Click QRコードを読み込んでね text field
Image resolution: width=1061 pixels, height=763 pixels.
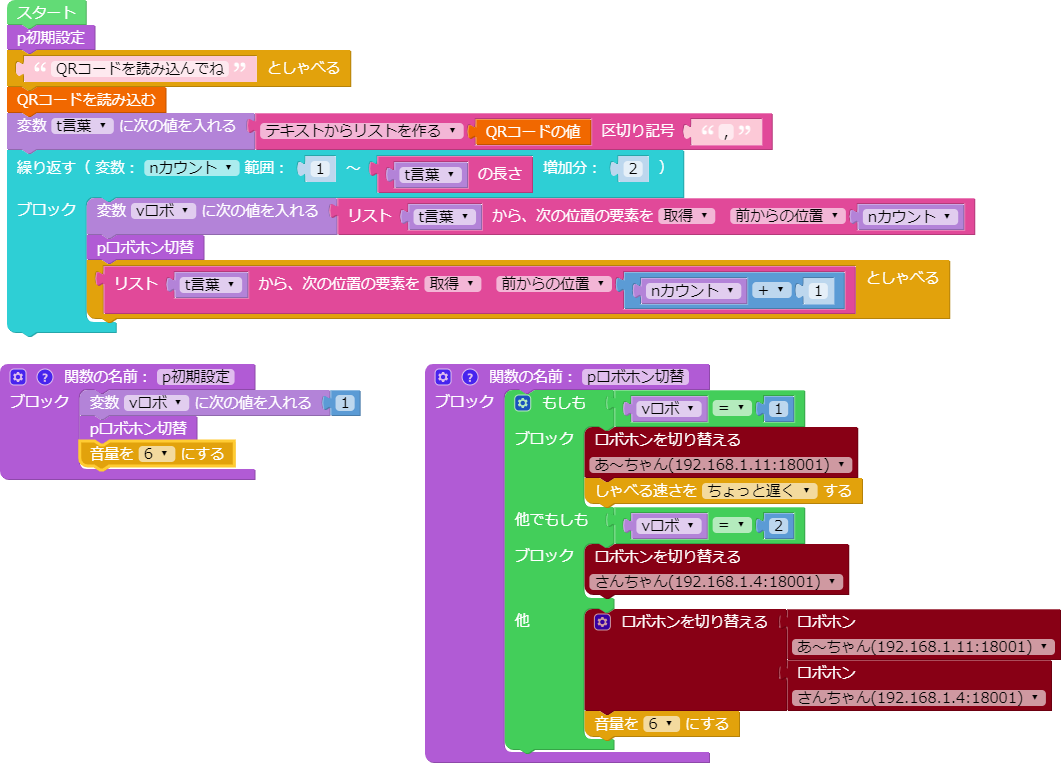pyautogui.click(x=140, y=68)
